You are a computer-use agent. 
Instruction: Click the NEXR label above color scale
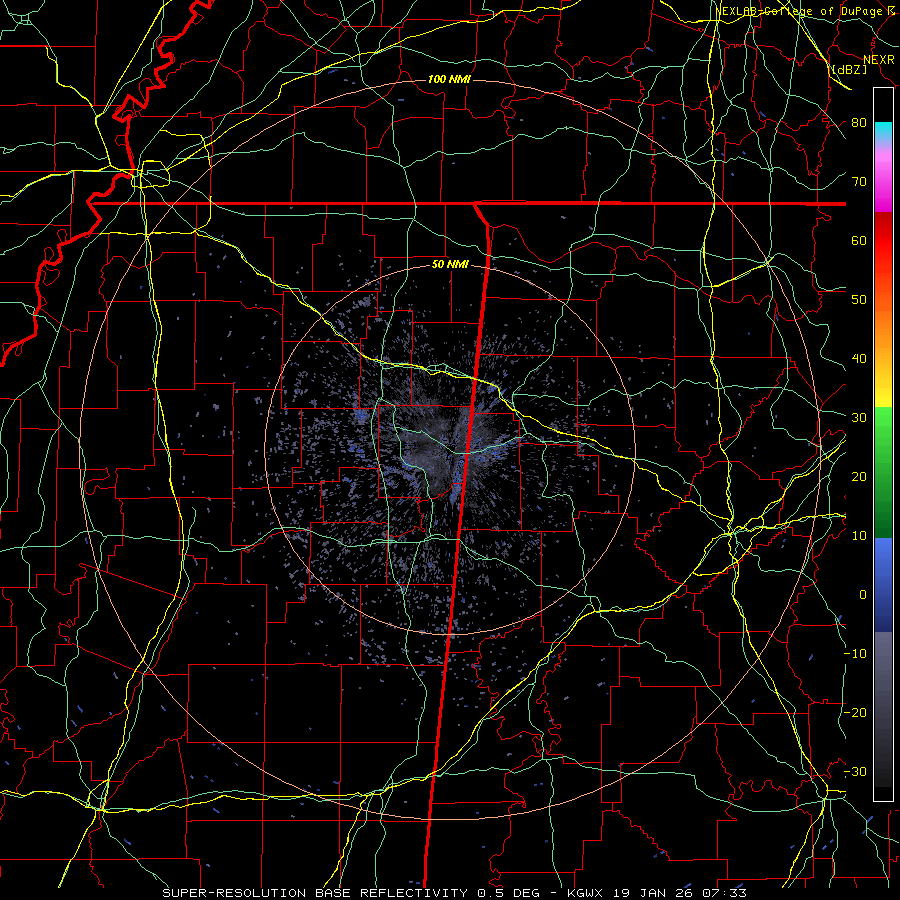pyautogui.click(x=879, y=60)
